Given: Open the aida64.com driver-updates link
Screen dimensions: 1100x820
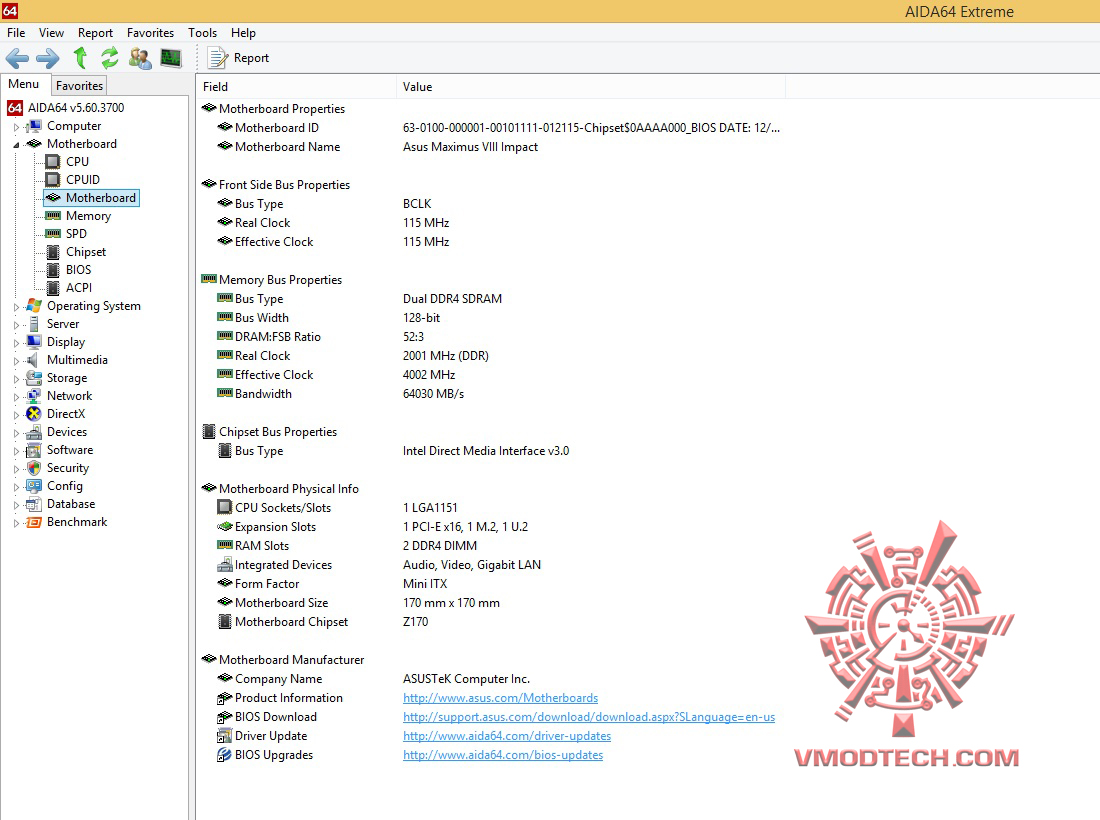Looking at the screenshot, I should pyautogui.click(x=507, y=736).
